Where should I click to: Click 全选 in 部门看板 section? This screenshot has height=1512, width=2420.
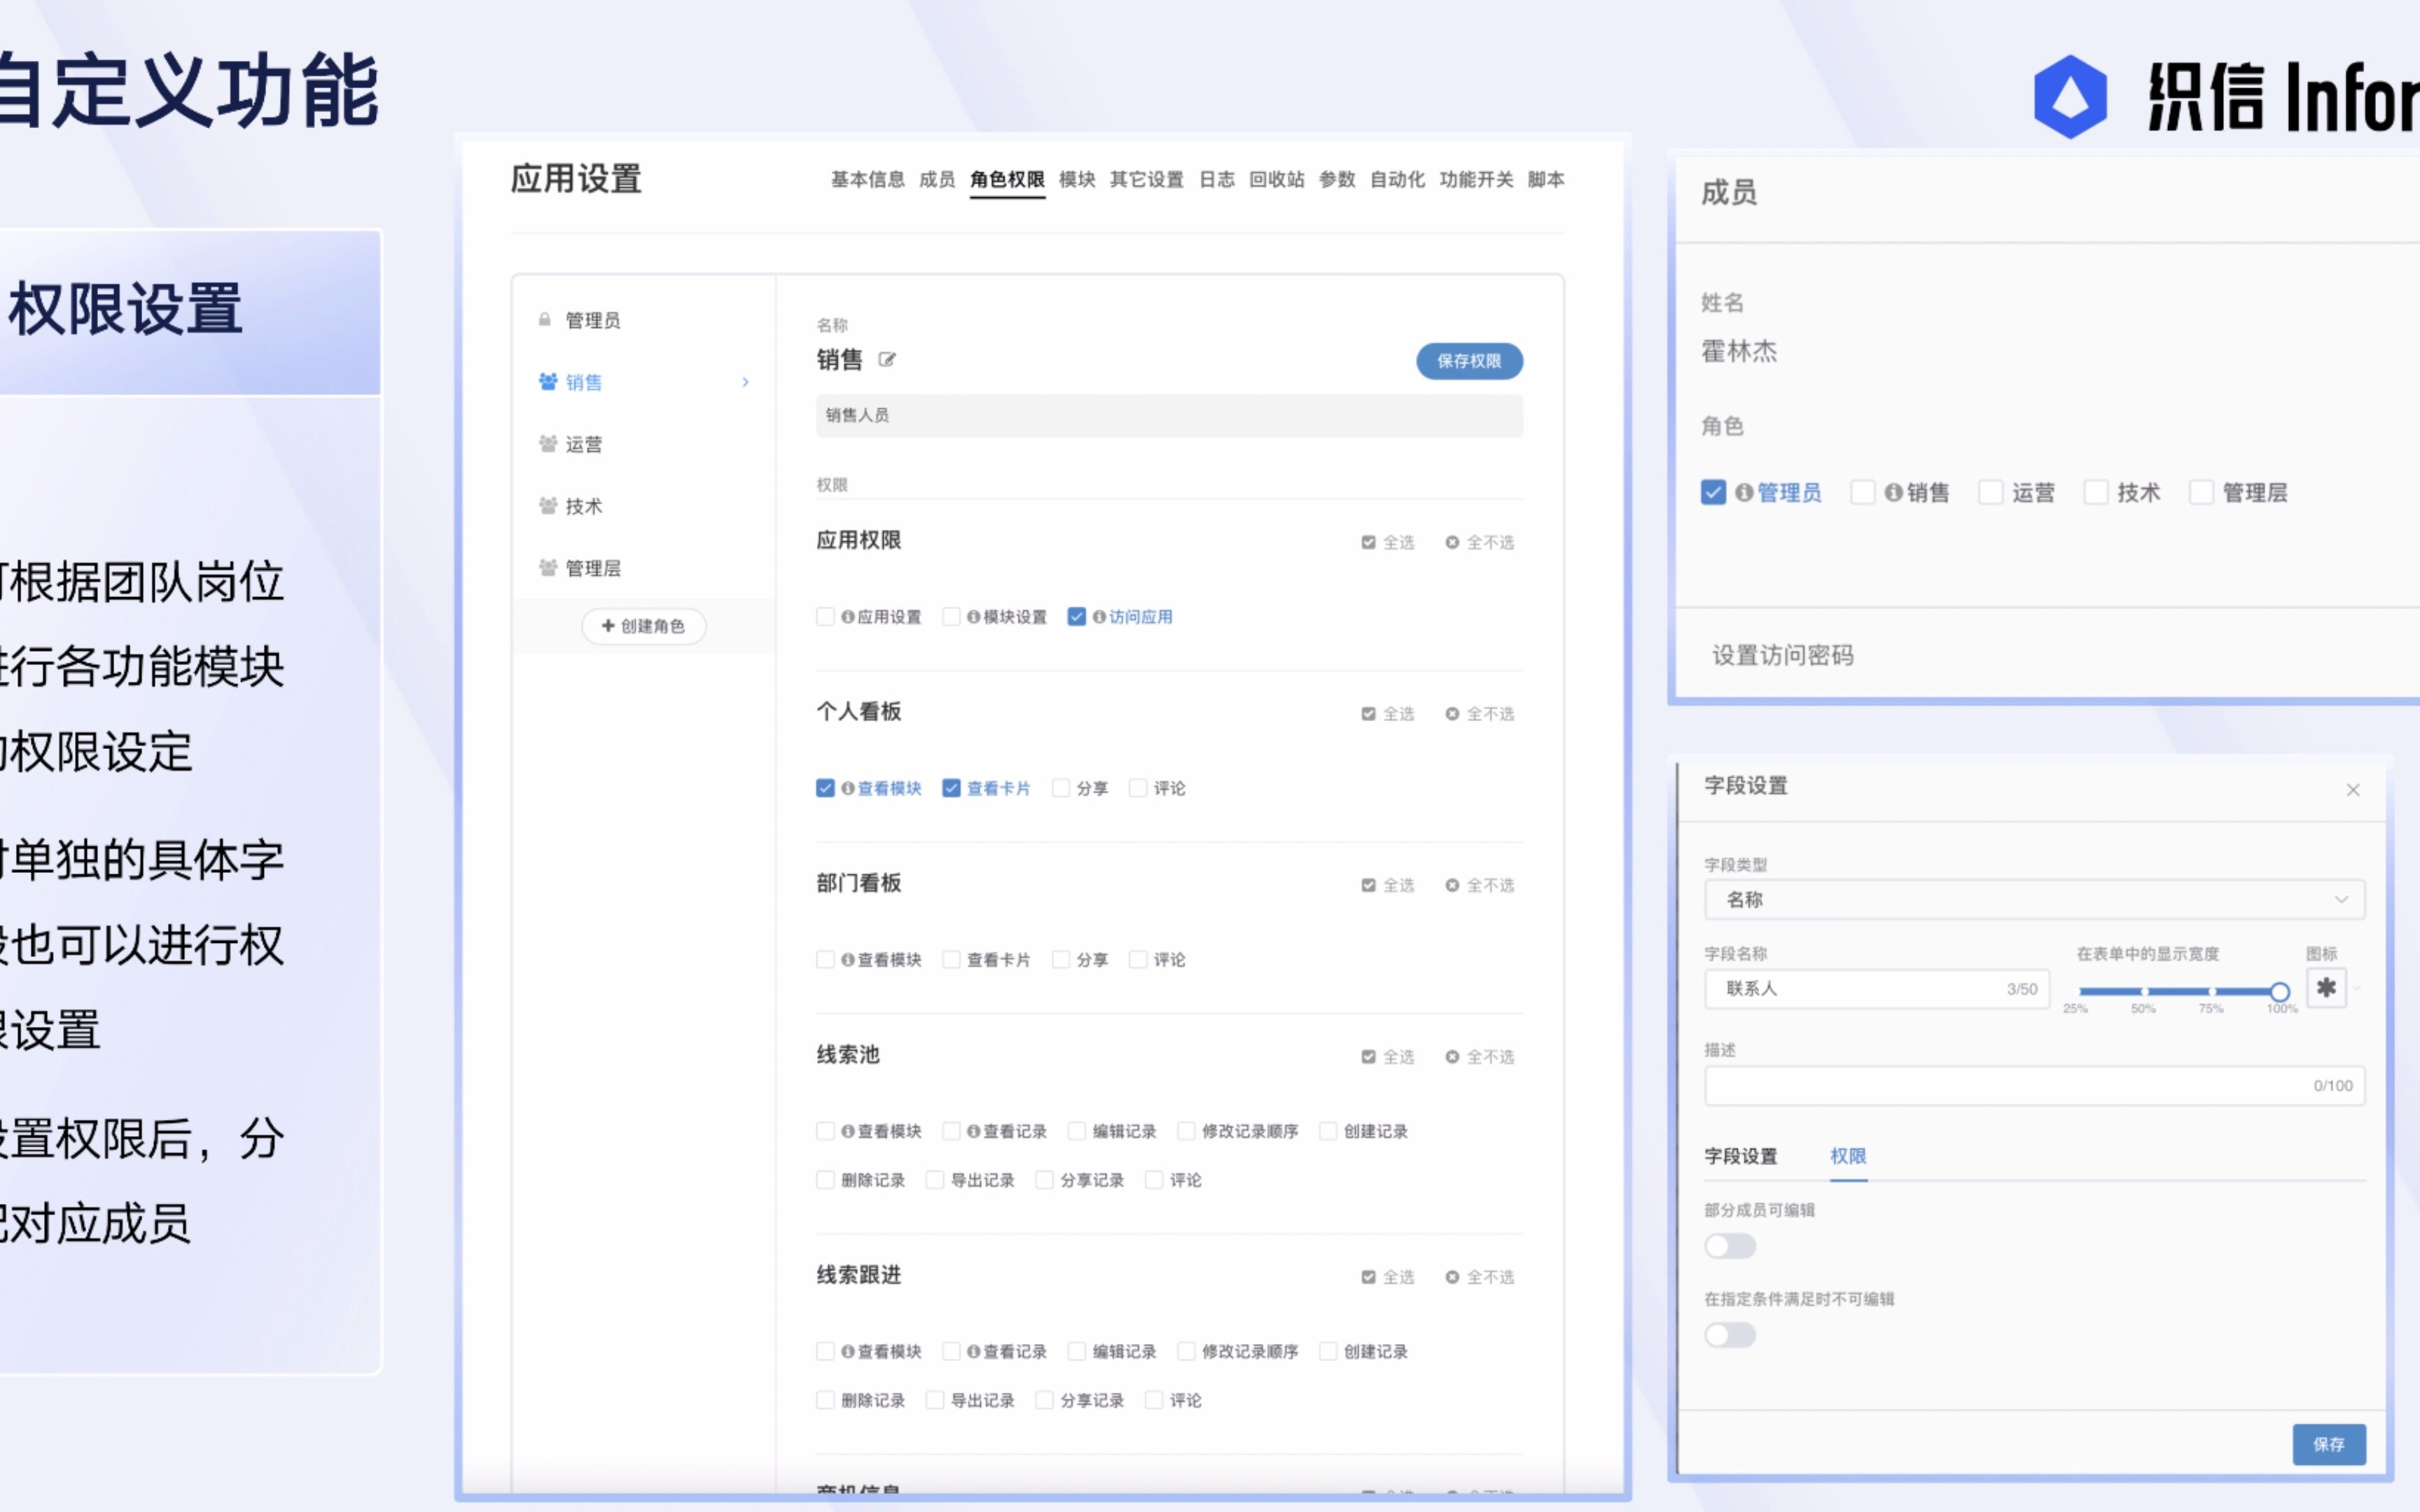pyautogui.click(x=1388, y=885)
